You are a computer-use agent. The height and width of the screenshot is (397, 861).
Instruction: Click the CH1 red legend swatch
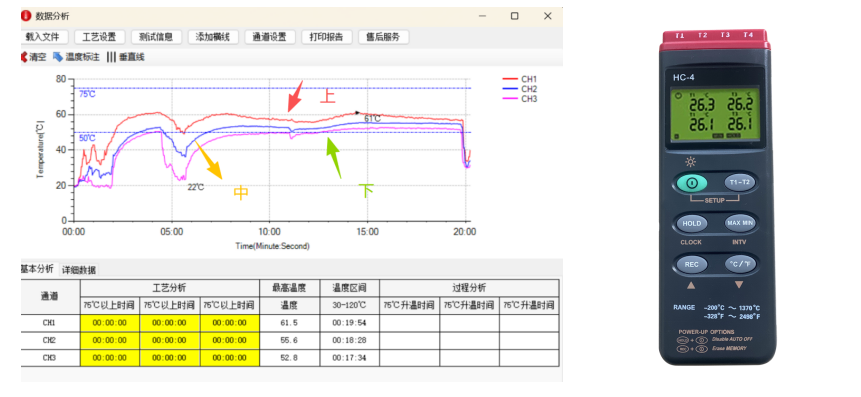[x=511, y=80]
